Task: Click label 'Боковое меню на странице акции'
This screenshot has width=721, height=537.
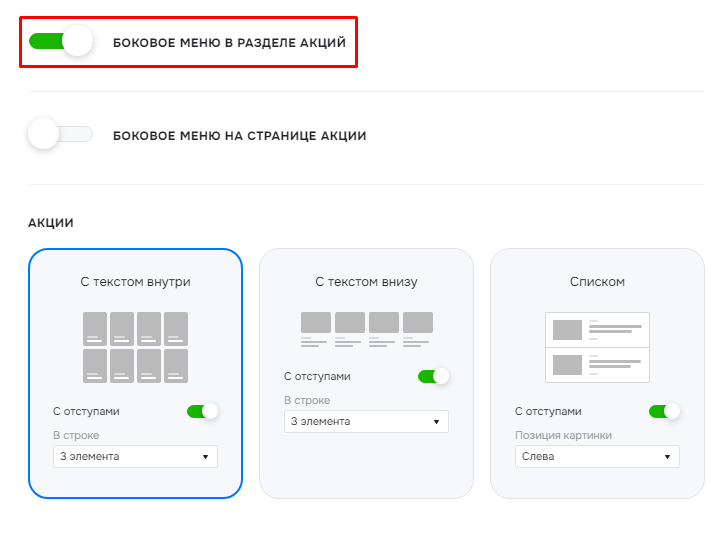Action: (x=240, y=136)
